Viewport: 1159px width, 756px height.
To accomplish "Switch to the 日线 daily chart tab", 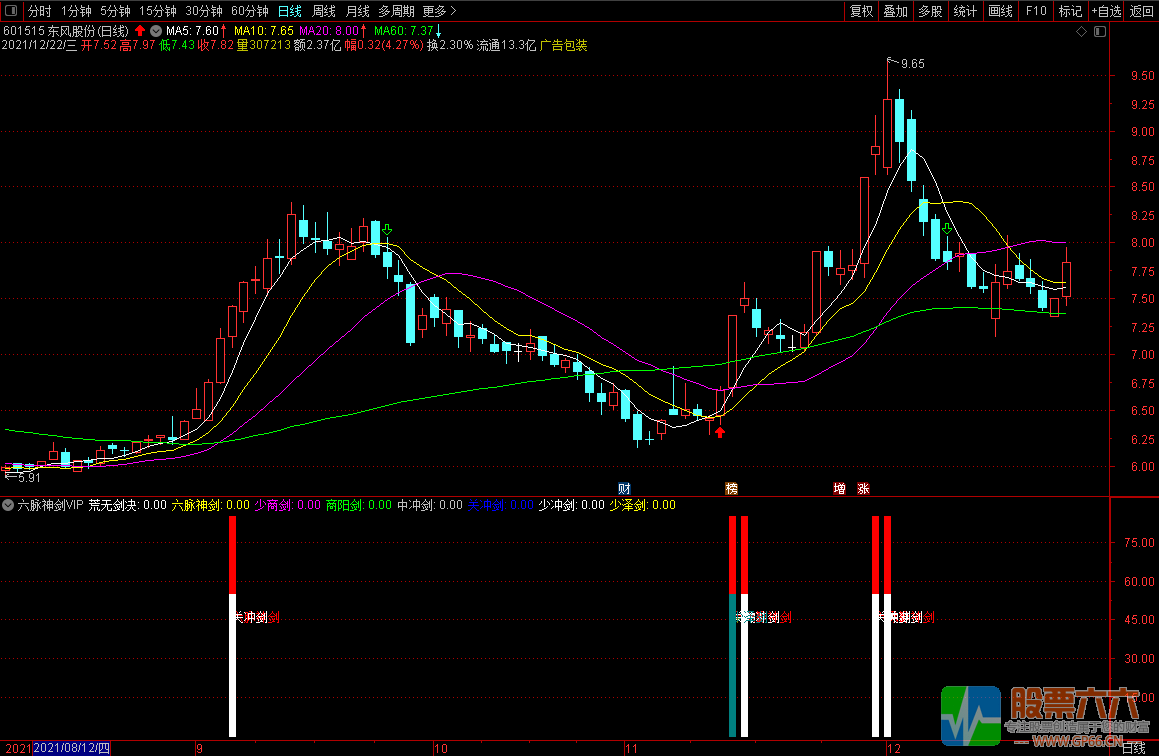I will click(290, 11).
